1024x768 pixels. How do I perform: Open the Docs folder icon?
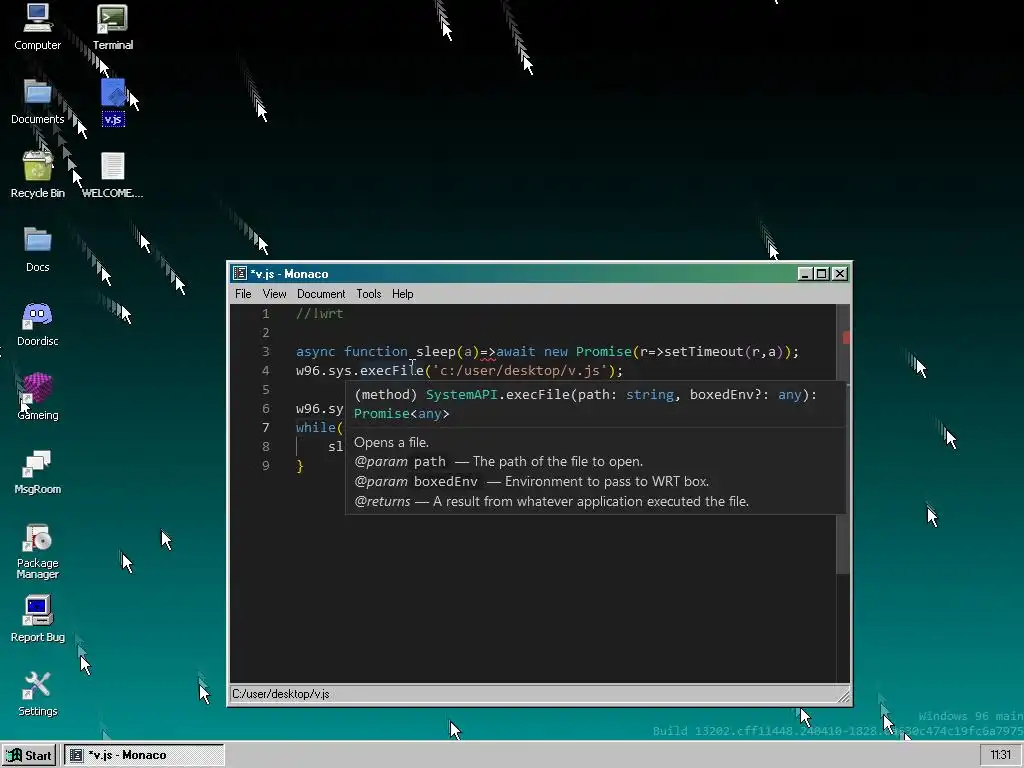click(37, 249)
